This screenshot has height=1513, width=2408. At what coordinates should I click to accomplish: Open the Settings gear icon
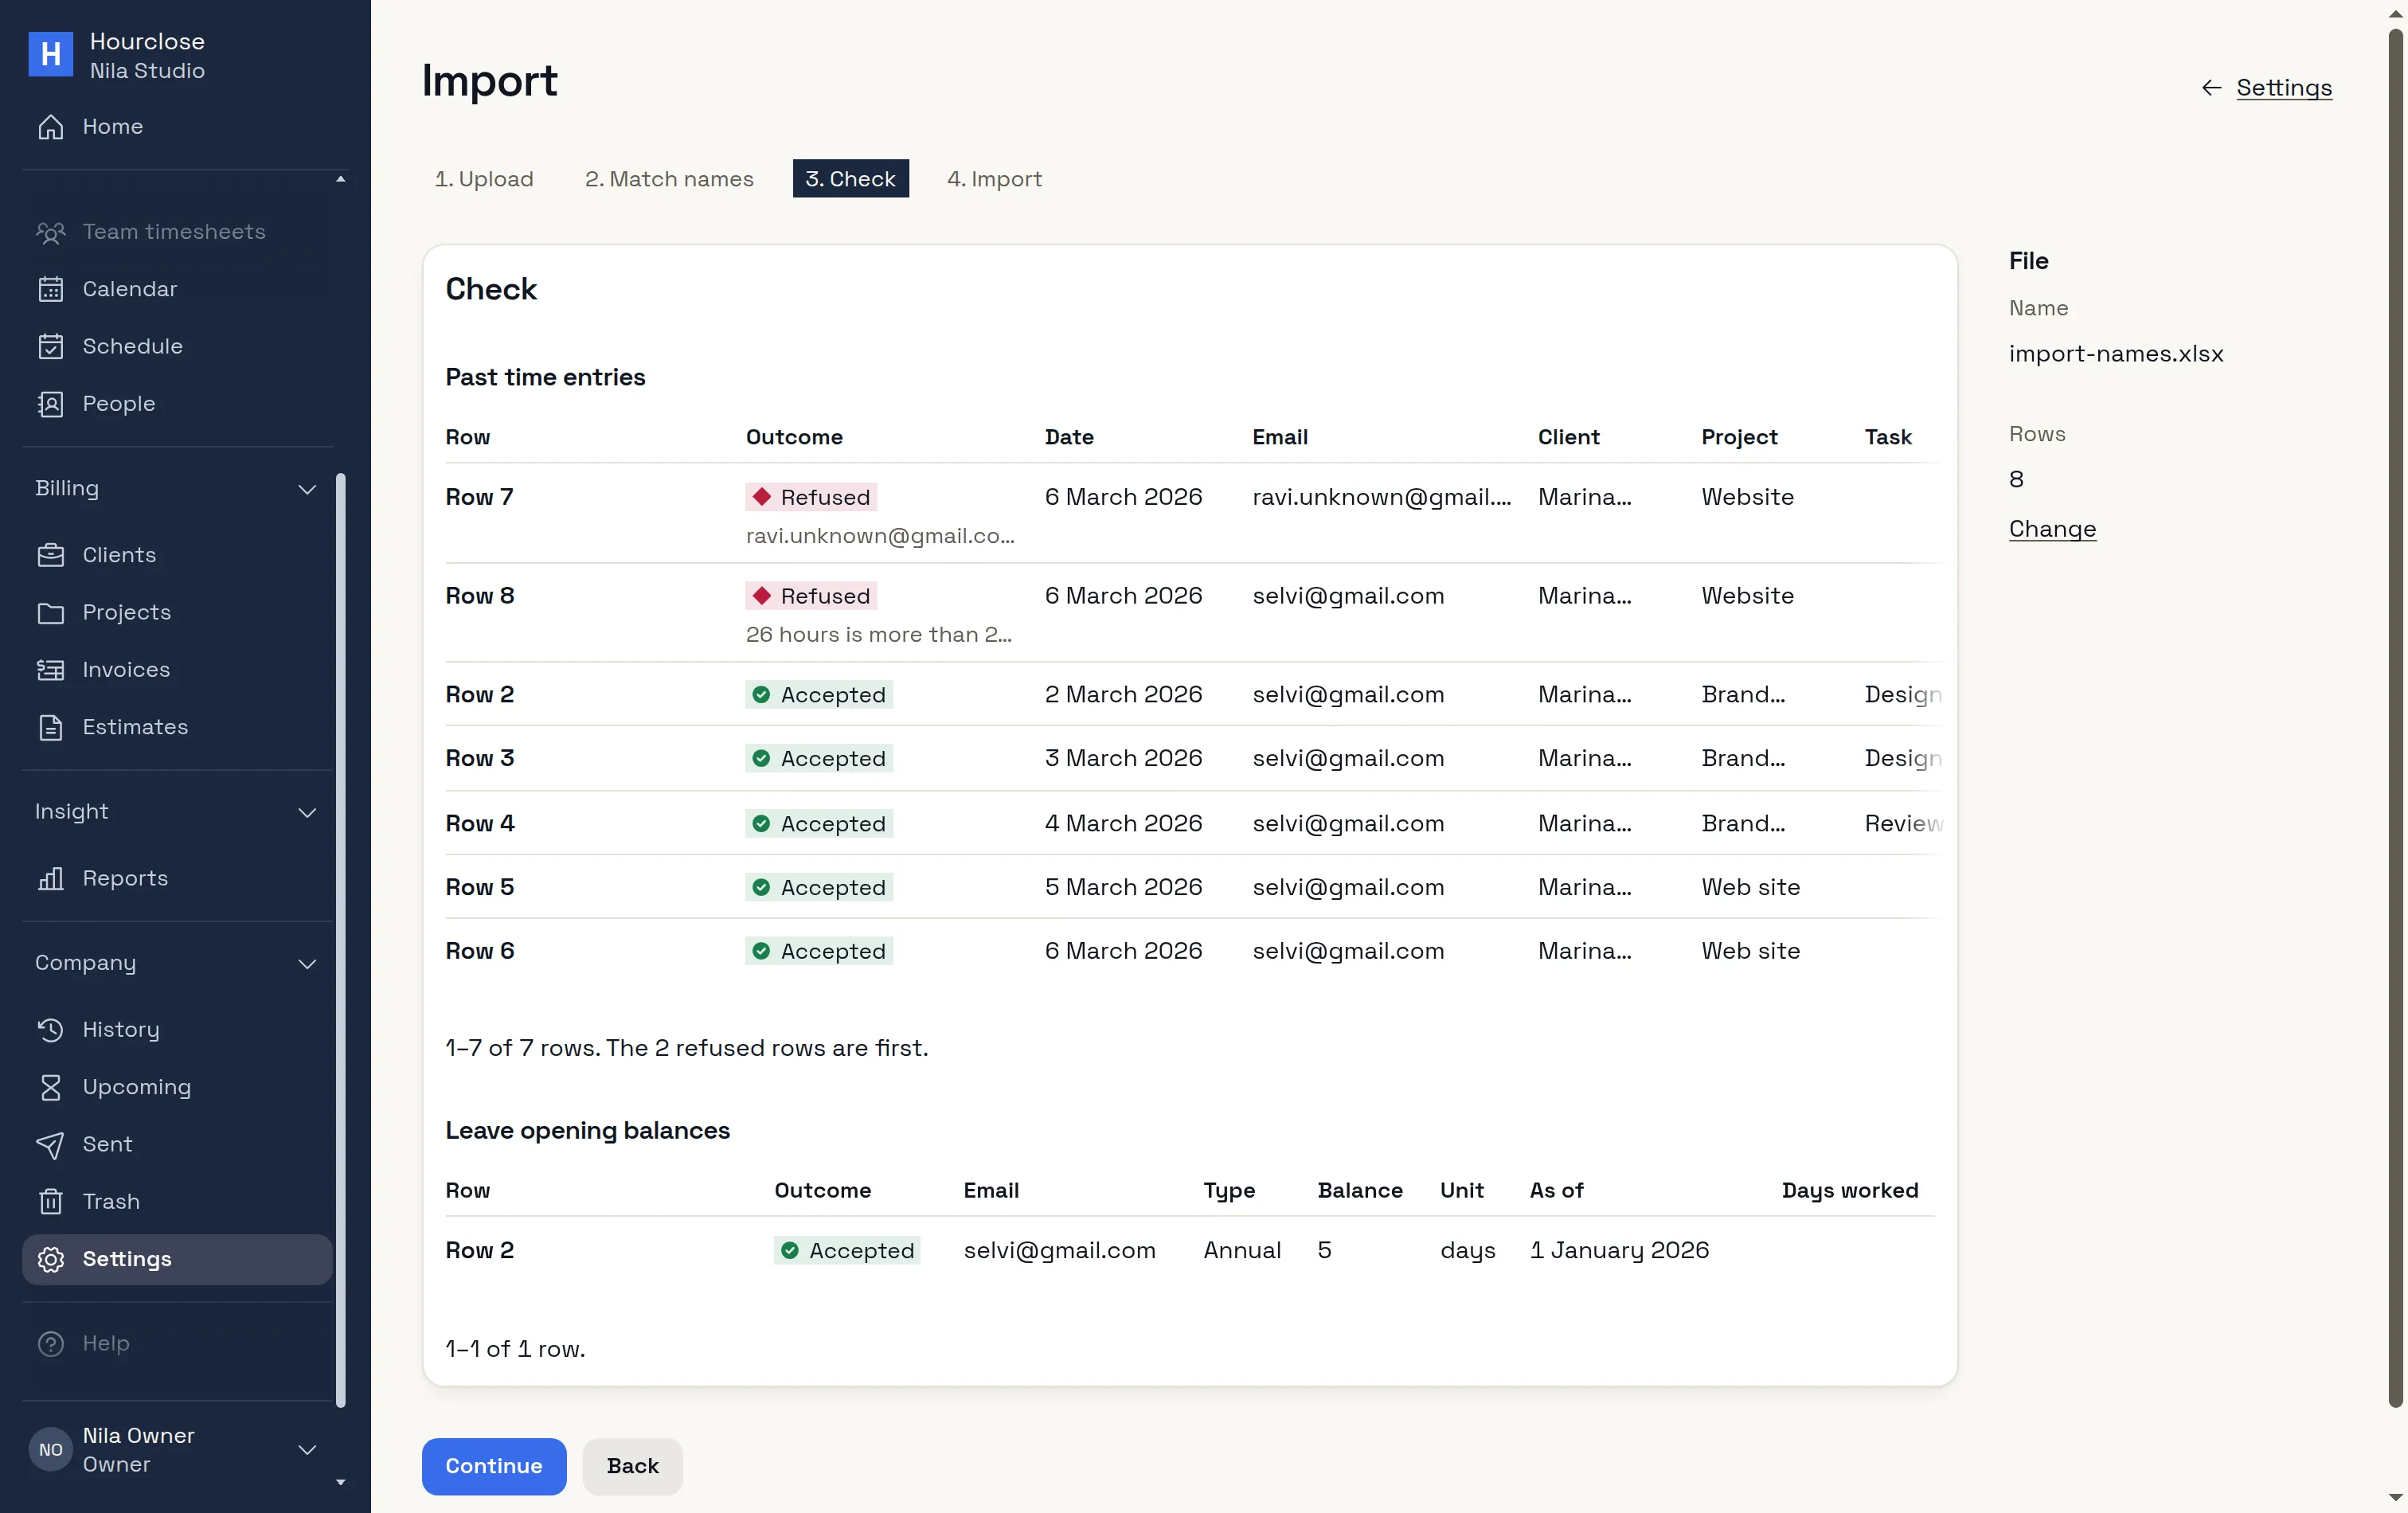click(x=50, y=1259)
